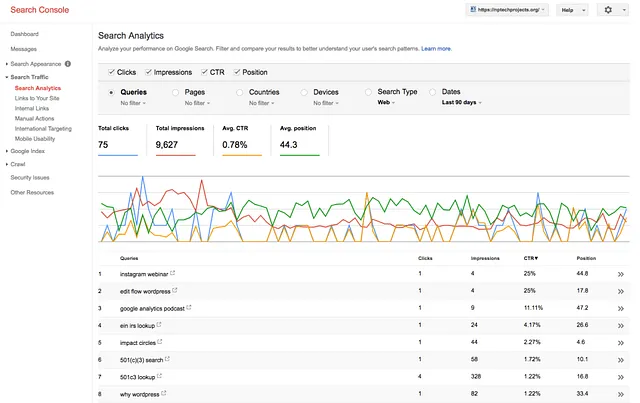Open the Last 90 days date dropdown
The width and height of the screenshot is (640, 403).
click(x=462, y=102)
